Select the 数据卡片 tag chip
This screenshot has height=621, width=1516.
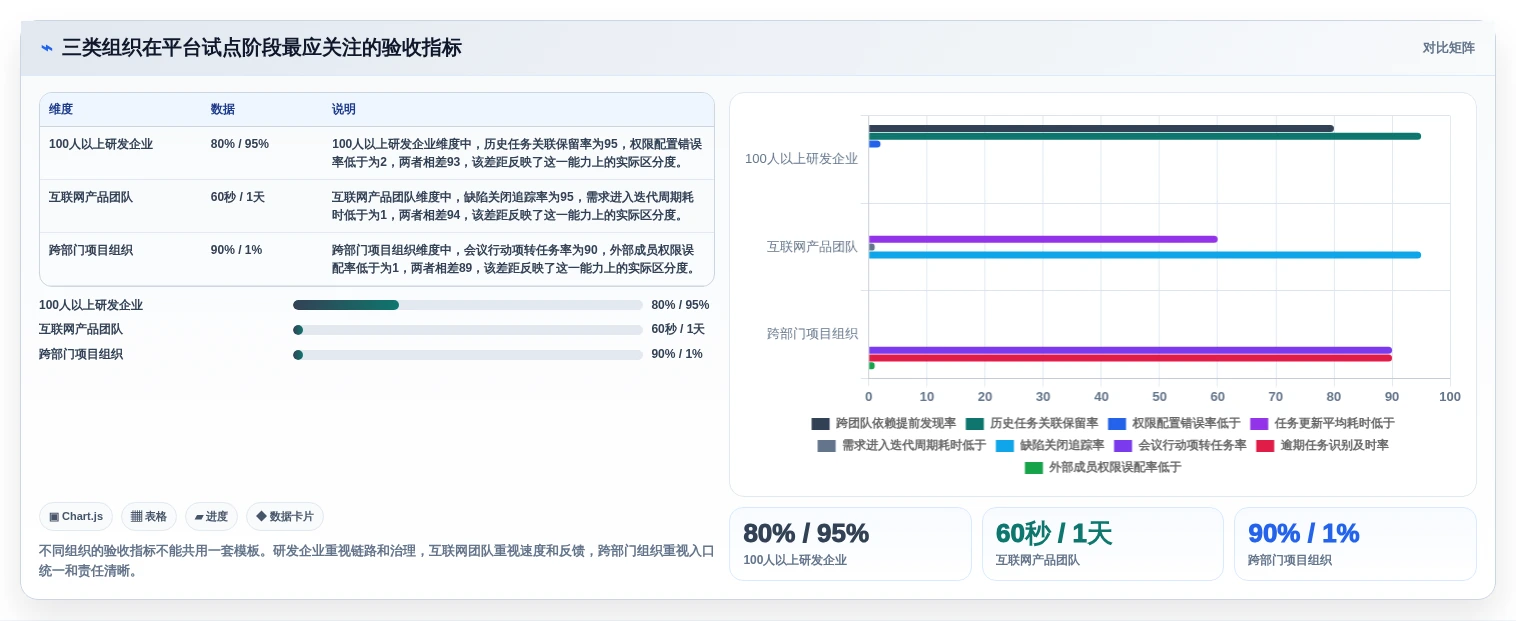[x=285, y=516]
